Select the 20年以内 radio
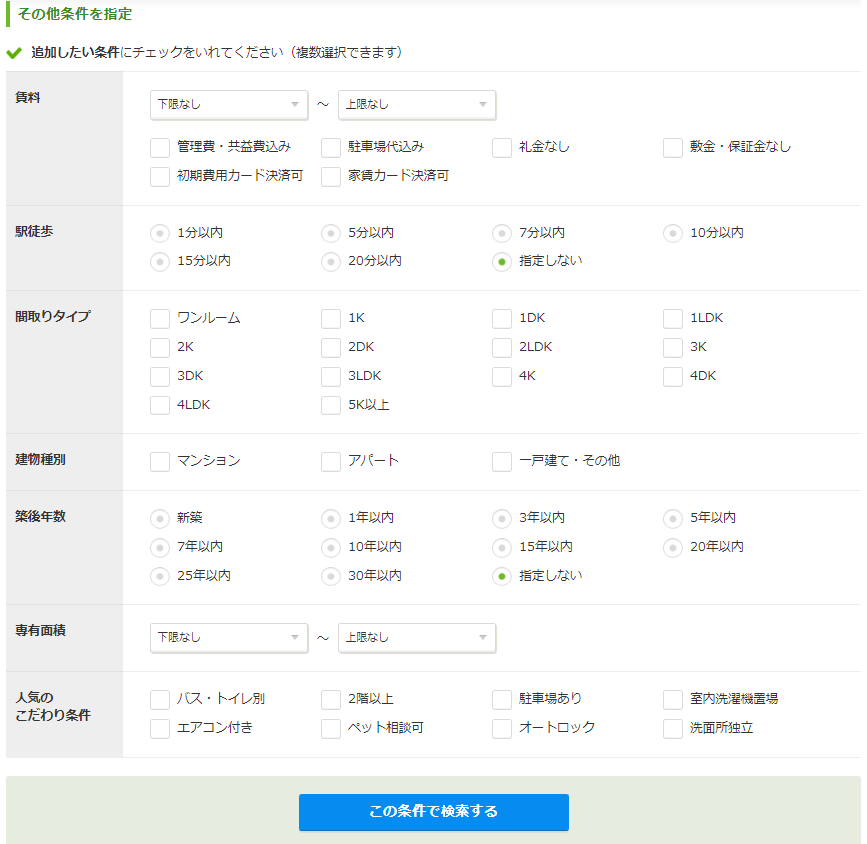Viewport: 867px width, 844px height. tap(672, 548)
